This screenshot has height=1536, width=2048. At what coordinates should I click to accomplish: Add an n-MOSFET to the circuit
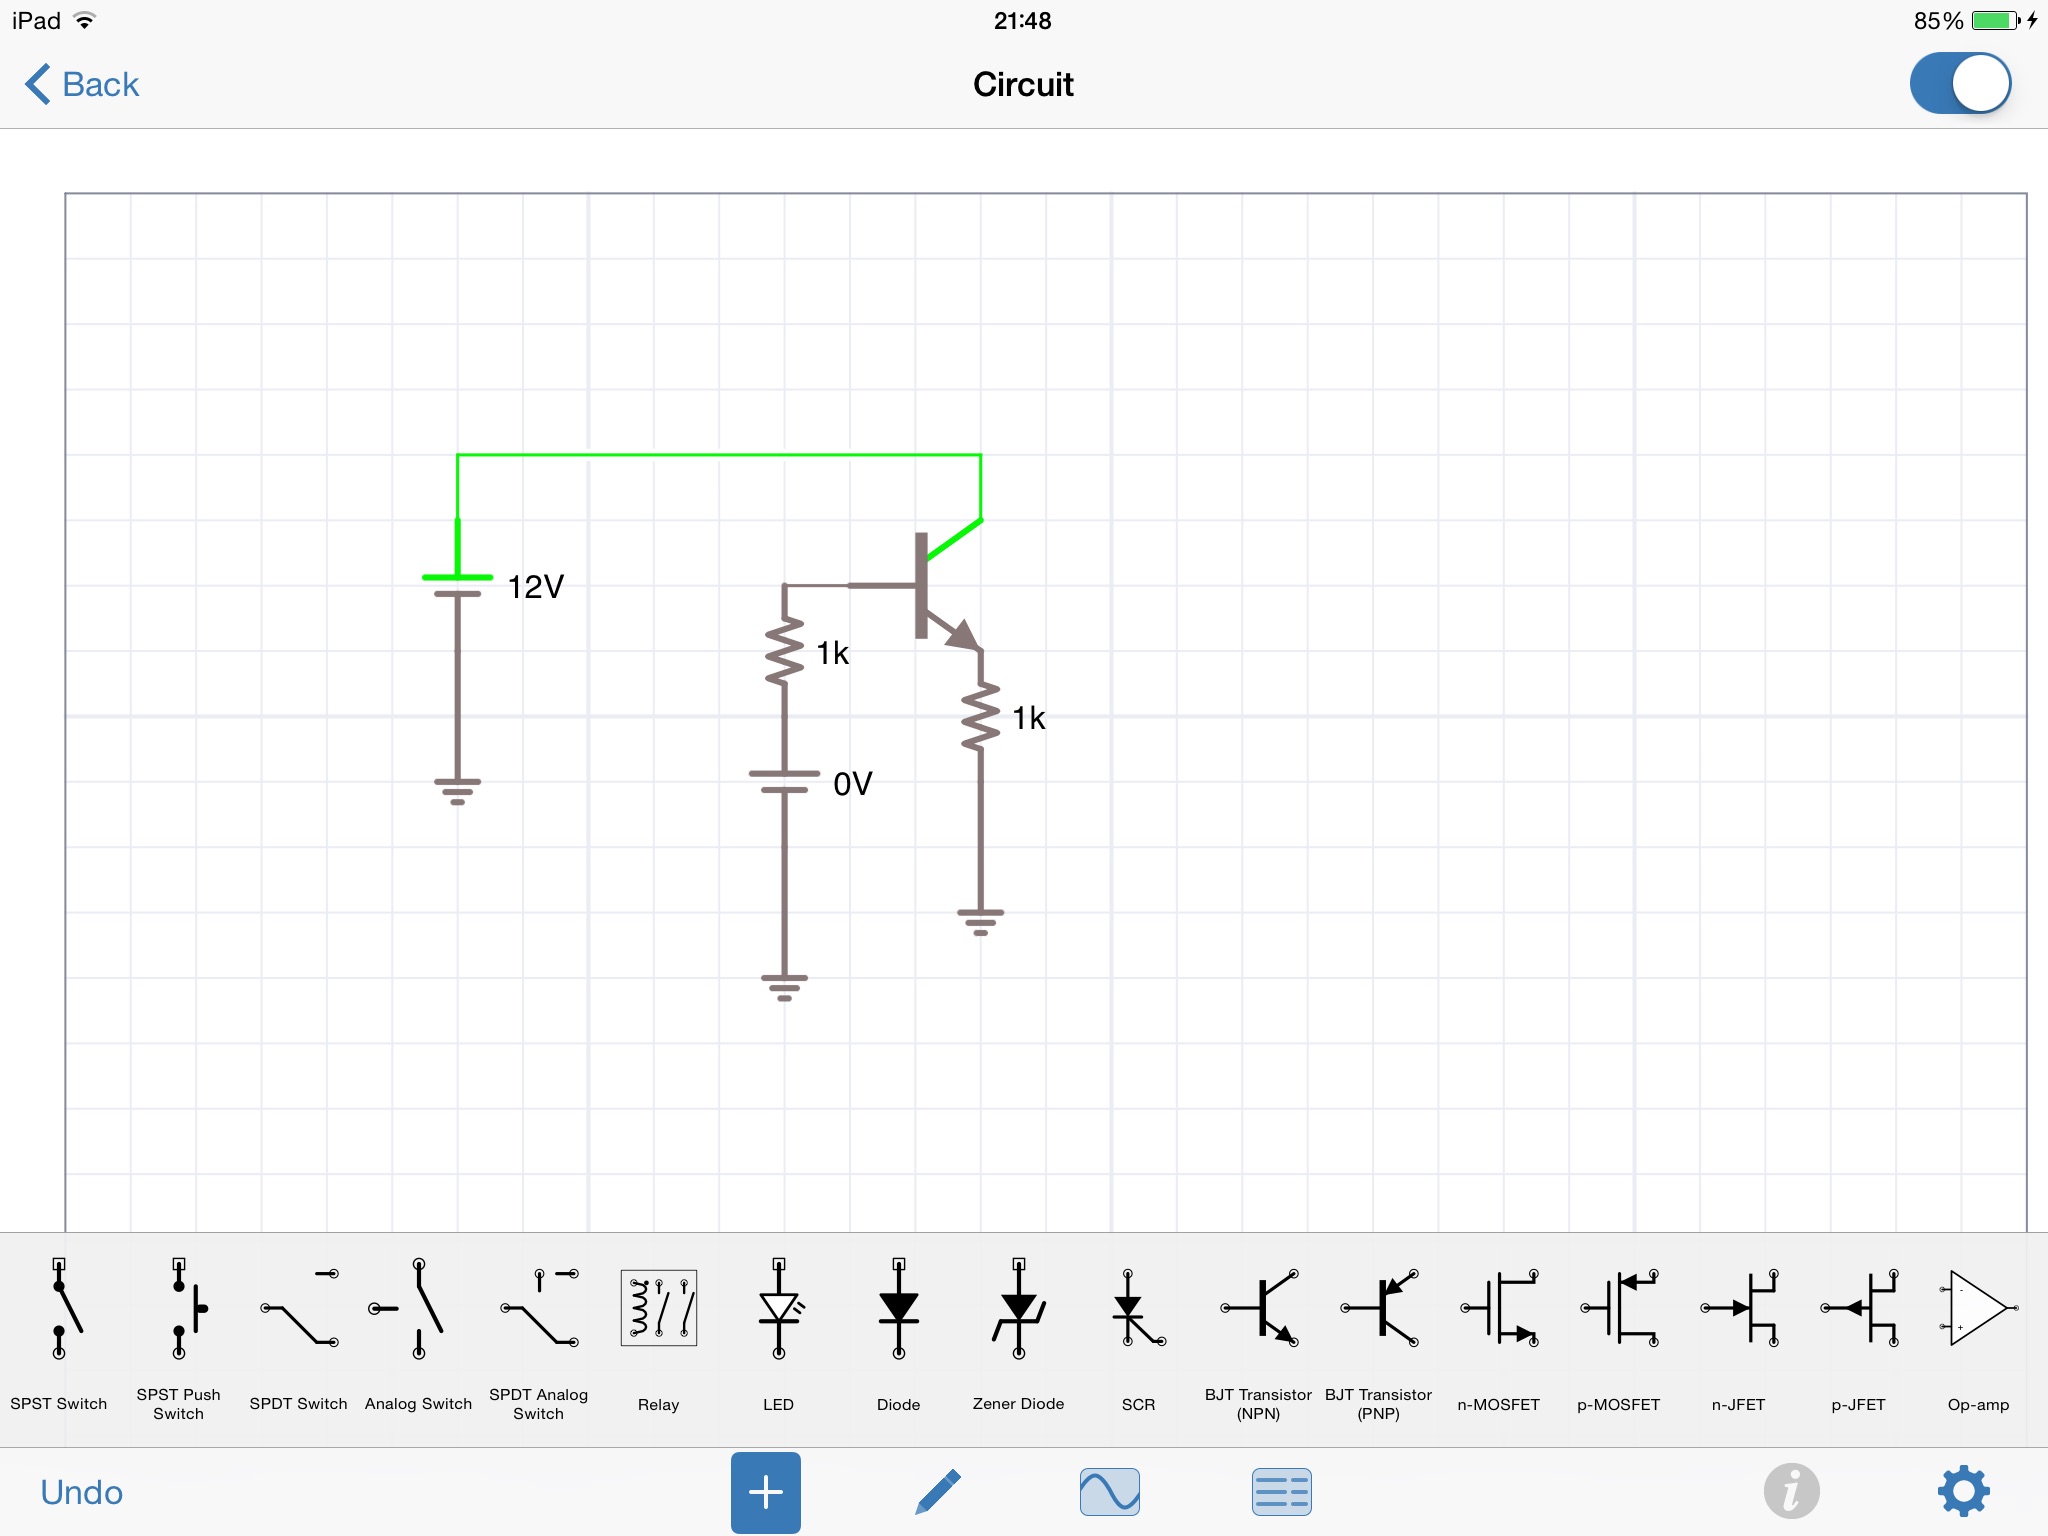1498,1308
